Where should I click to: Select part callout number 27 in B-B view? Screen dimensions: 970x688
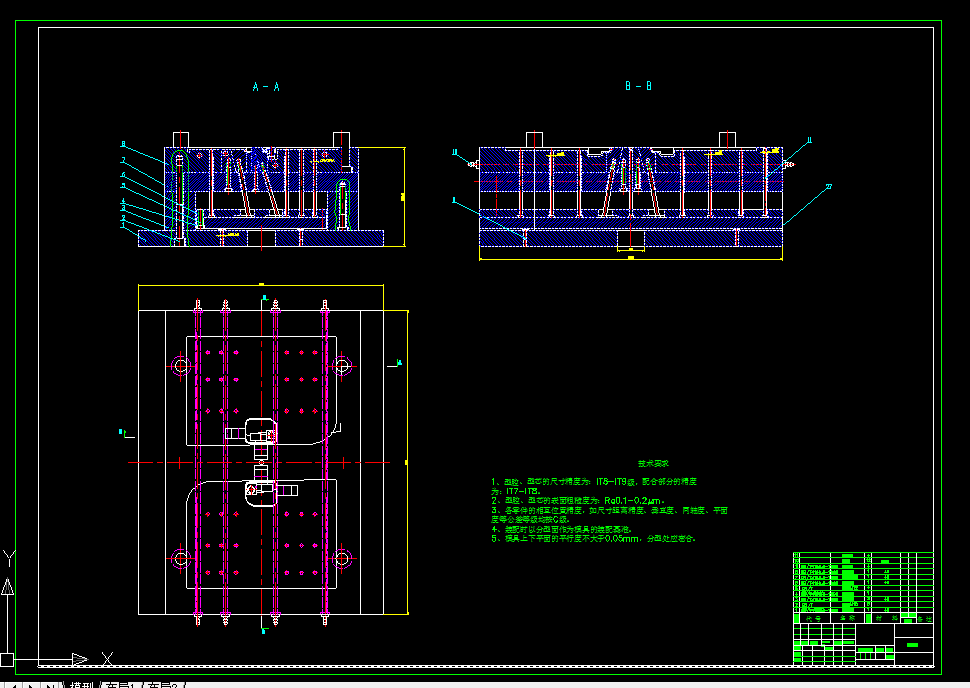pos(829,186)
